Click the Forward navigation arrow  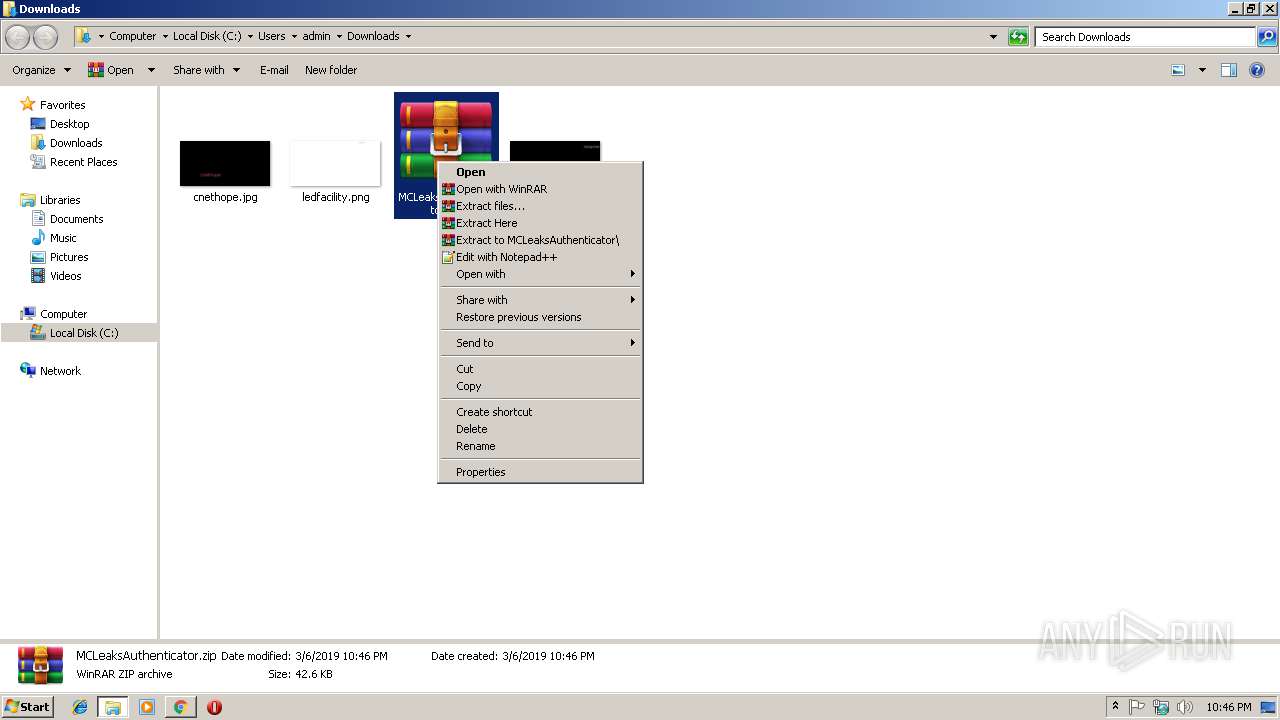click(45, 37)
